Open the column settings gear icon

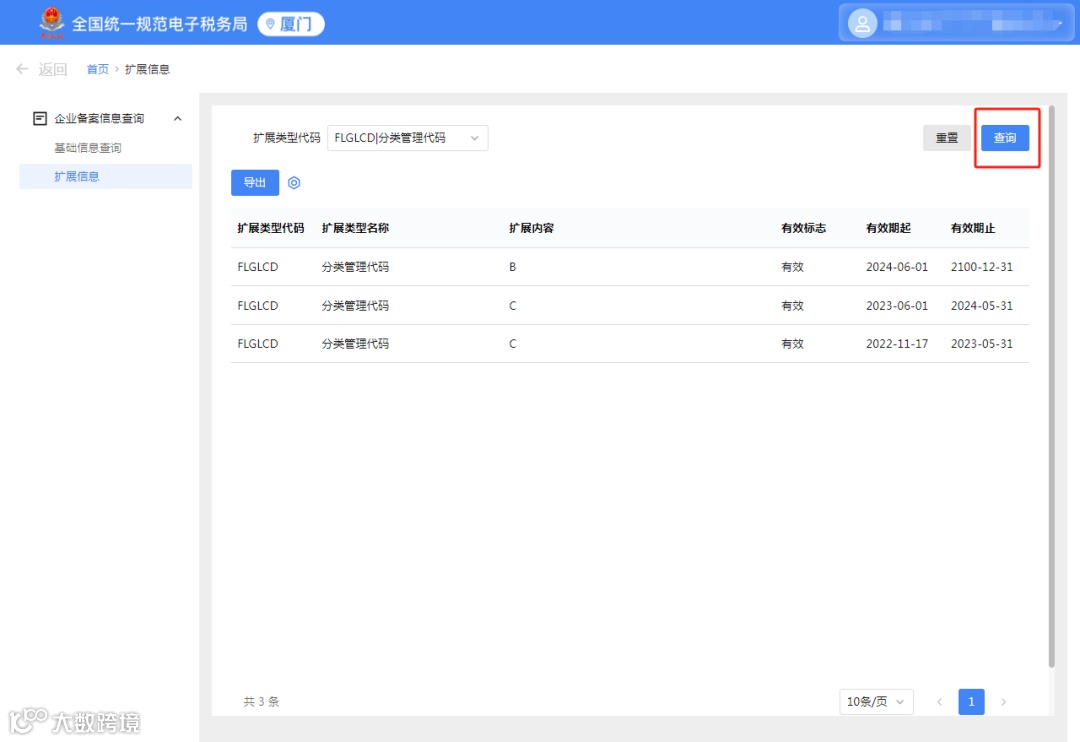click(x=294, y=183)
